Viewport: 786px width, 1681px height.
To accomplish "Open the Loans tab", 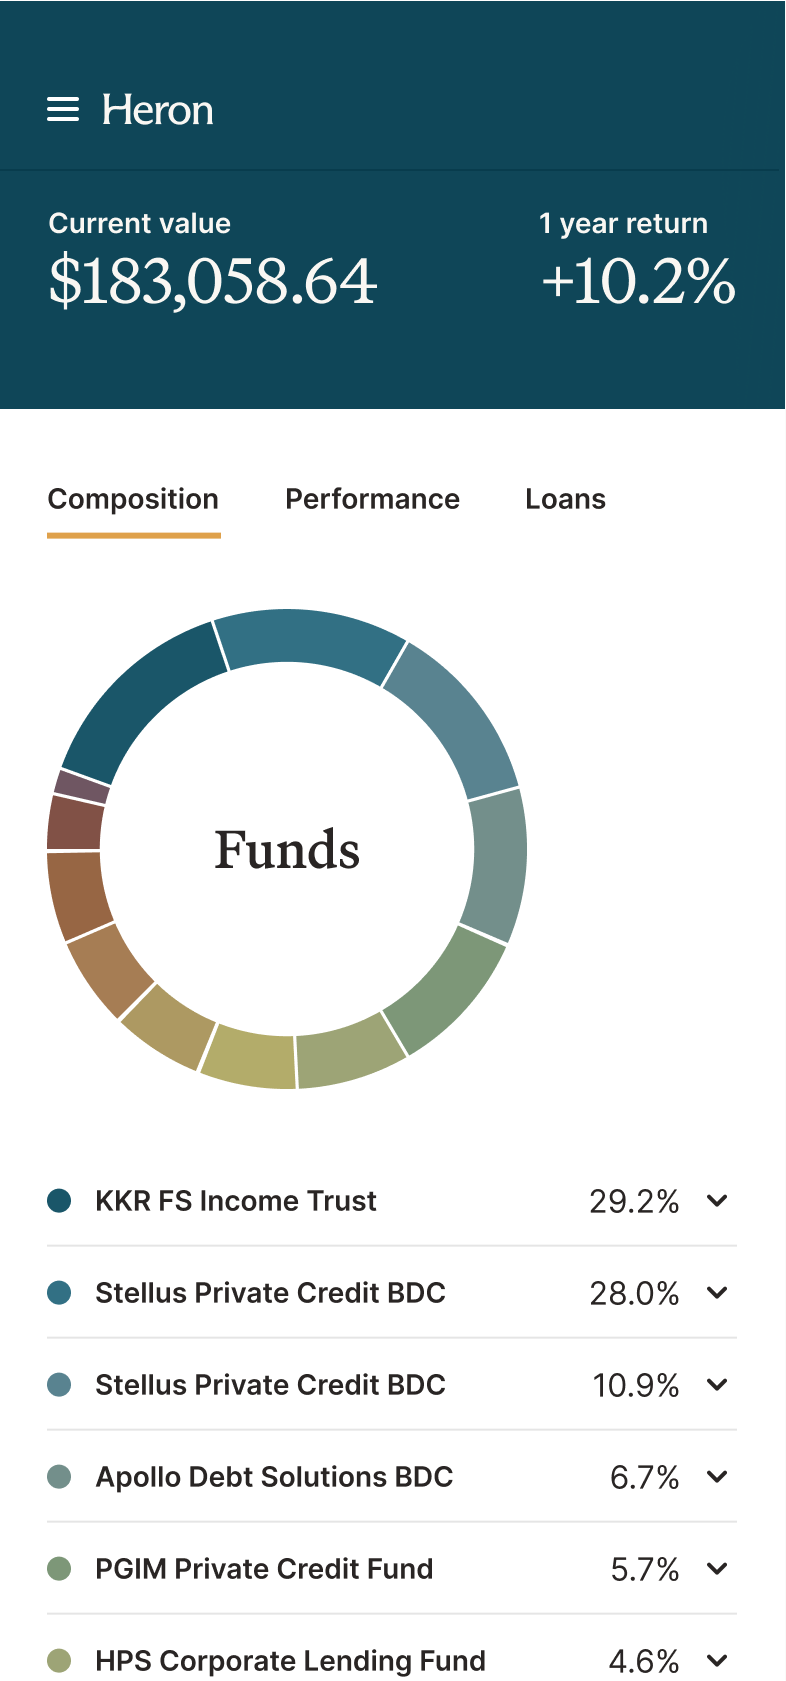I will point(565,499).
